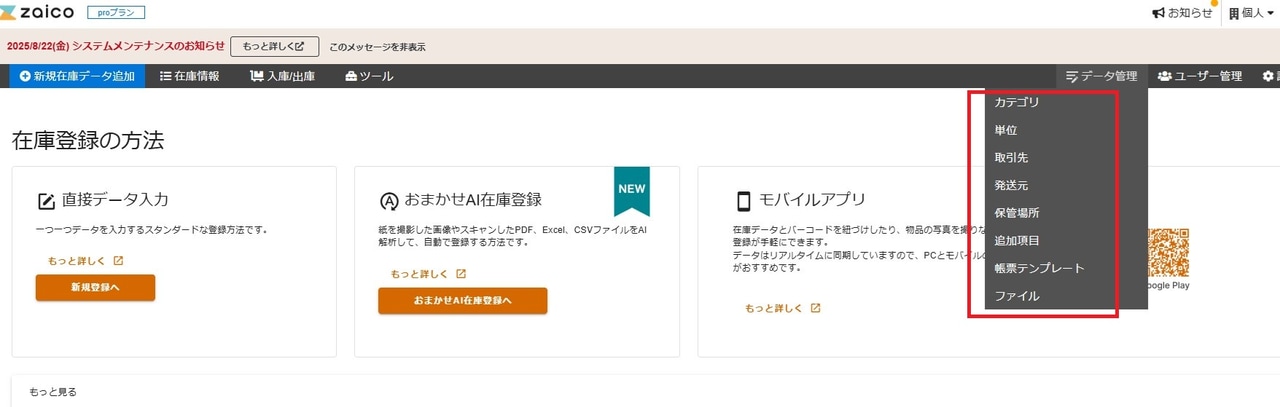Click the 直接データ入力 edit pencil icon
The height and width of the screenshot is (407, 1280).
46,201
